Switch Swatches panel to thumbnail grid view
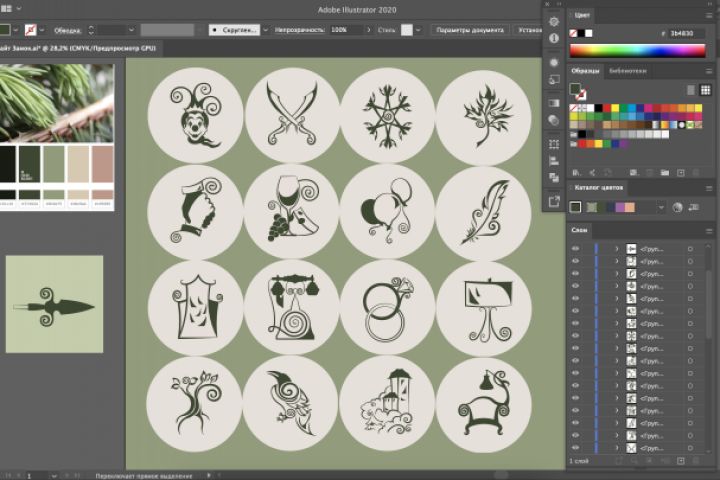The image size is (720, 480). (705, 90)
